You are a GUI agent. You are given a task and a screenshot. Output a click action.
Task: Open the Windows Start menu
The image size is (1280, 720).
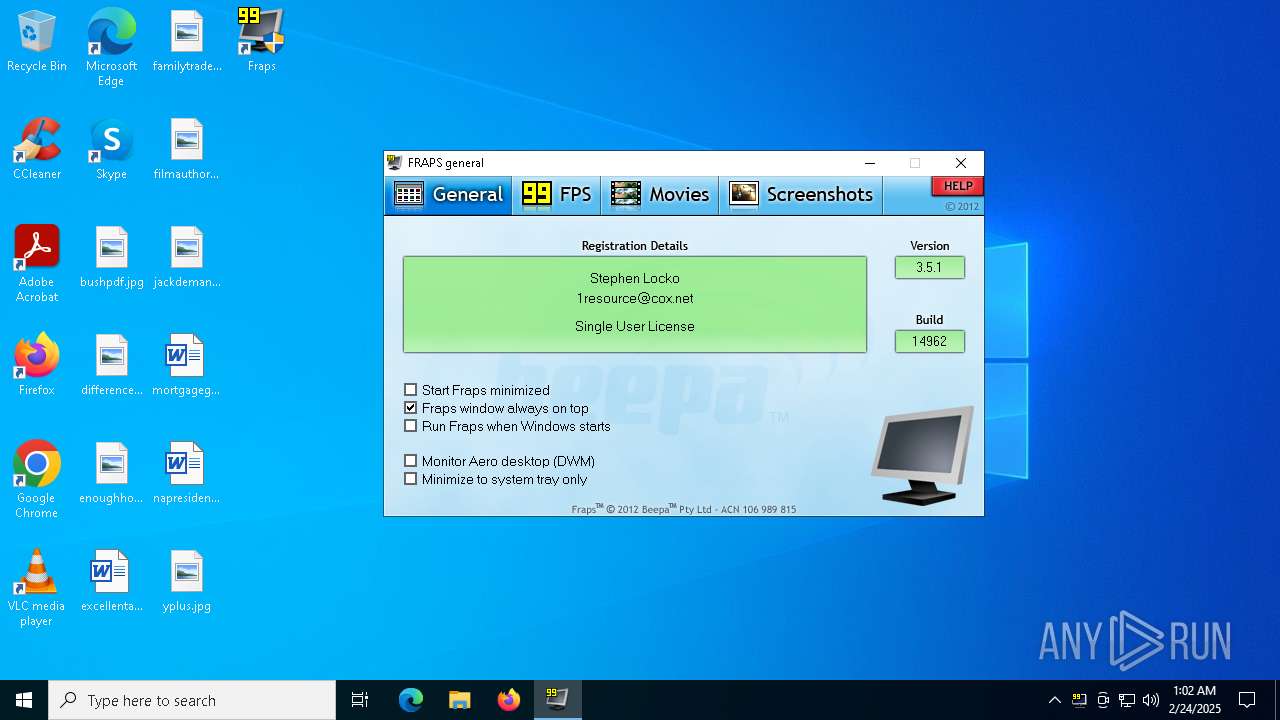(x=24, y=700)
